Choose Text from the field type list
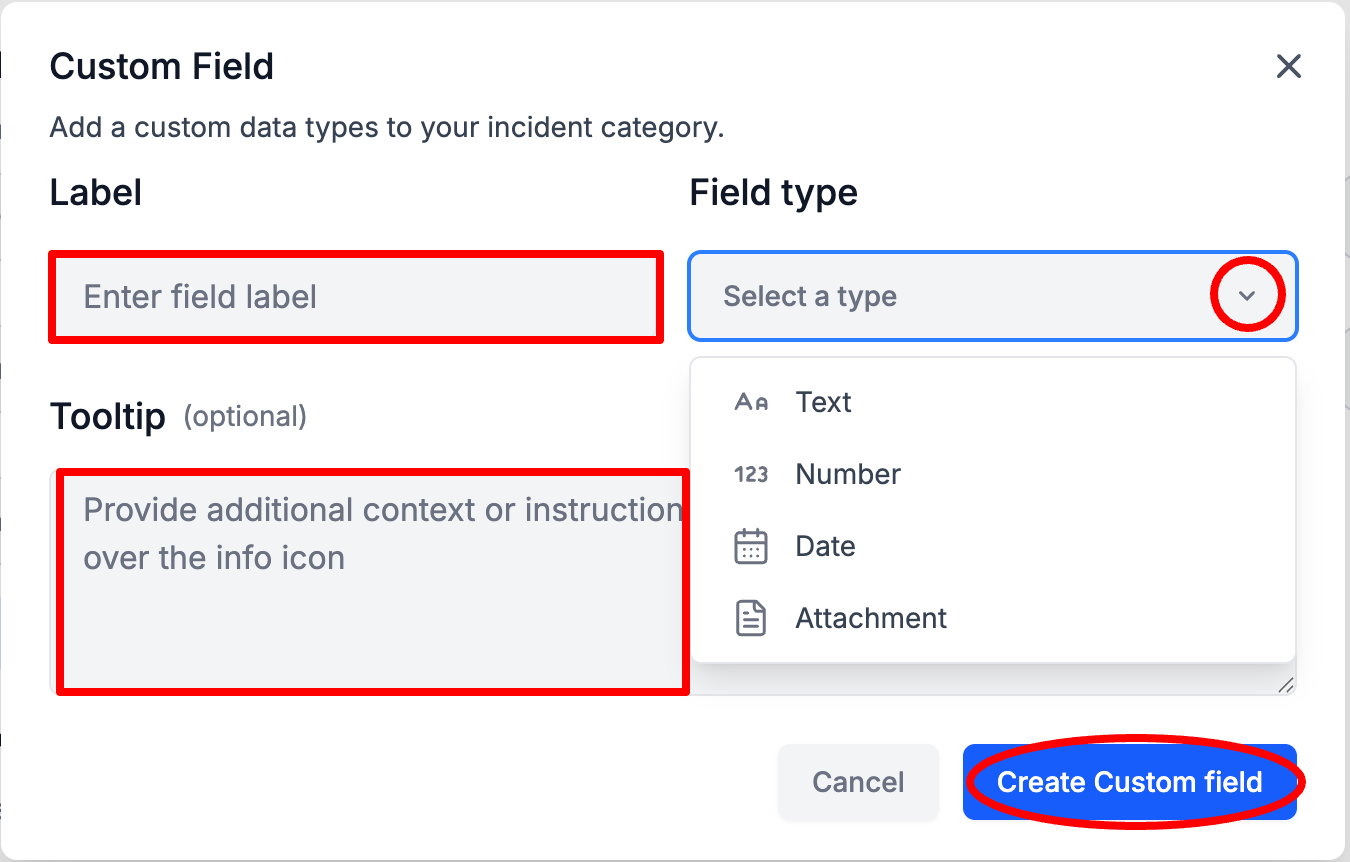 (823, 402)
